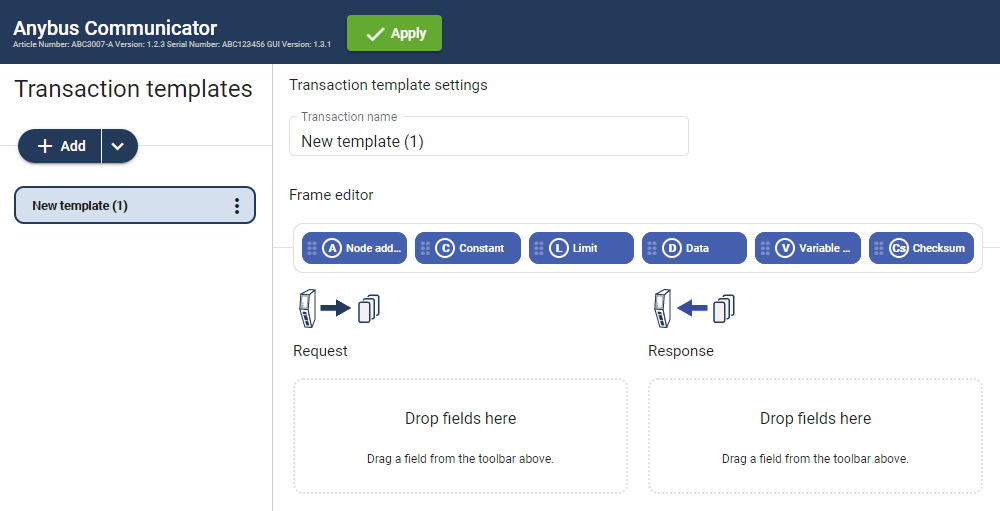Viewport: 1000px width, 511px height.
Task: Select the Limit field chip
Action: click(581, 248)
